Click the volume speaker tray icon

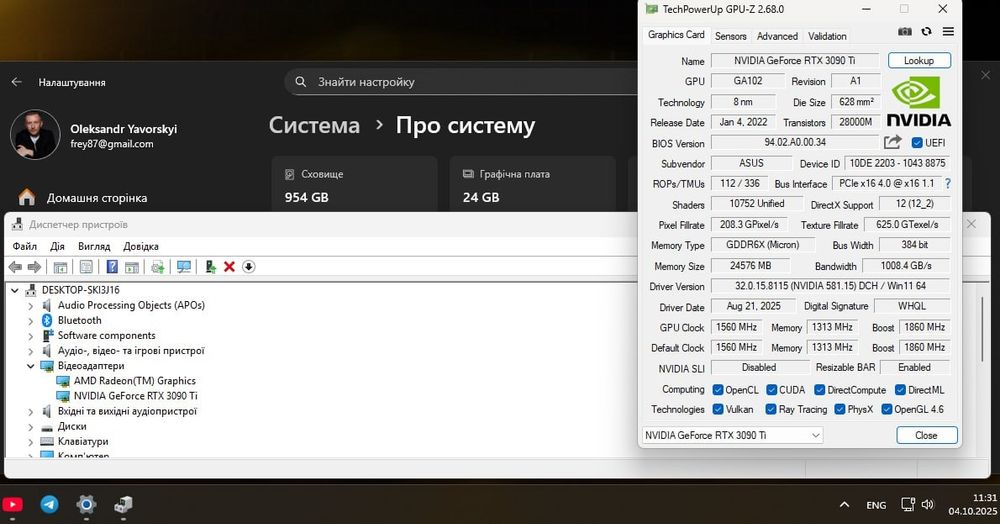(928, 504)
